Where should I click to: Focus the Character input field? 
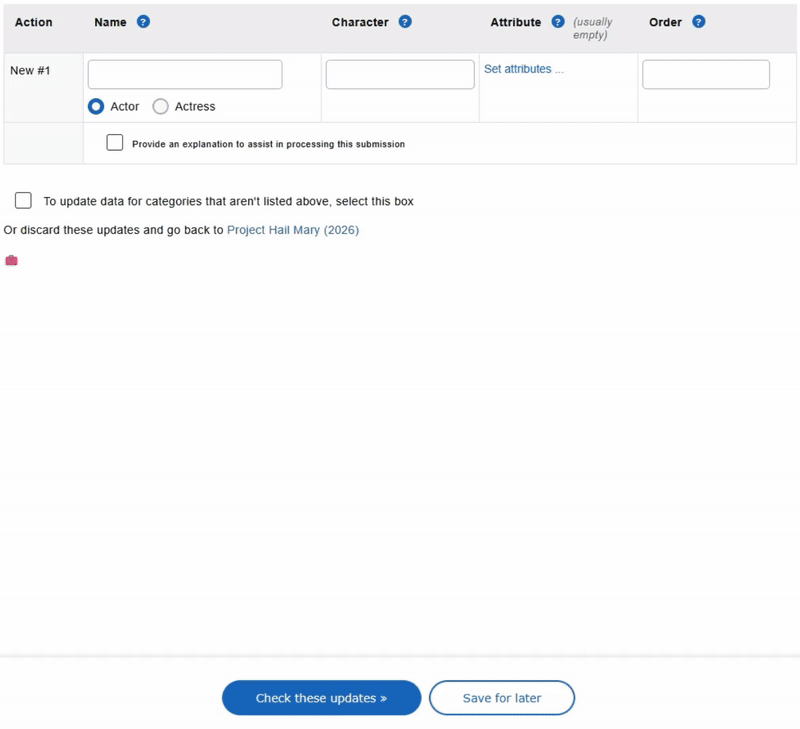pos(400,74)
